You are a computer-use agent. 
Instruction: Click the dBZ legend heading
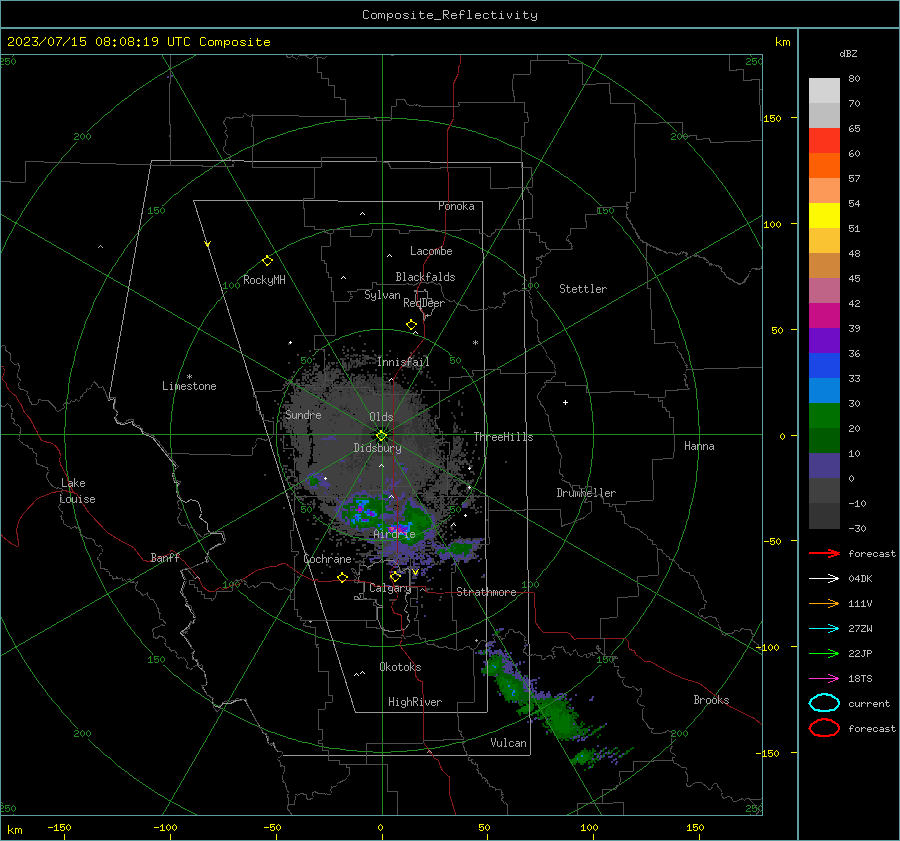click(848, 53)
